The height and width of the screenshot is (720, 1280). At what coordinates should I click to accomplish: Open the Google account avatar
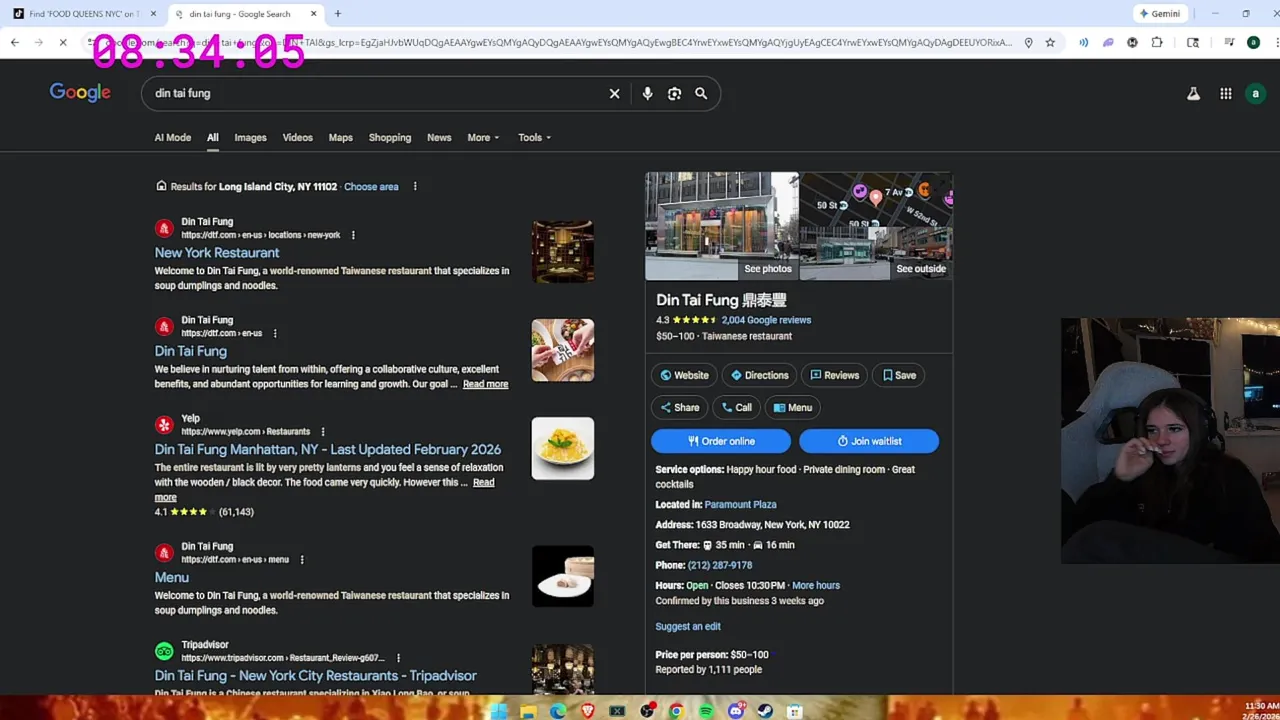(x=1255, y=93)
